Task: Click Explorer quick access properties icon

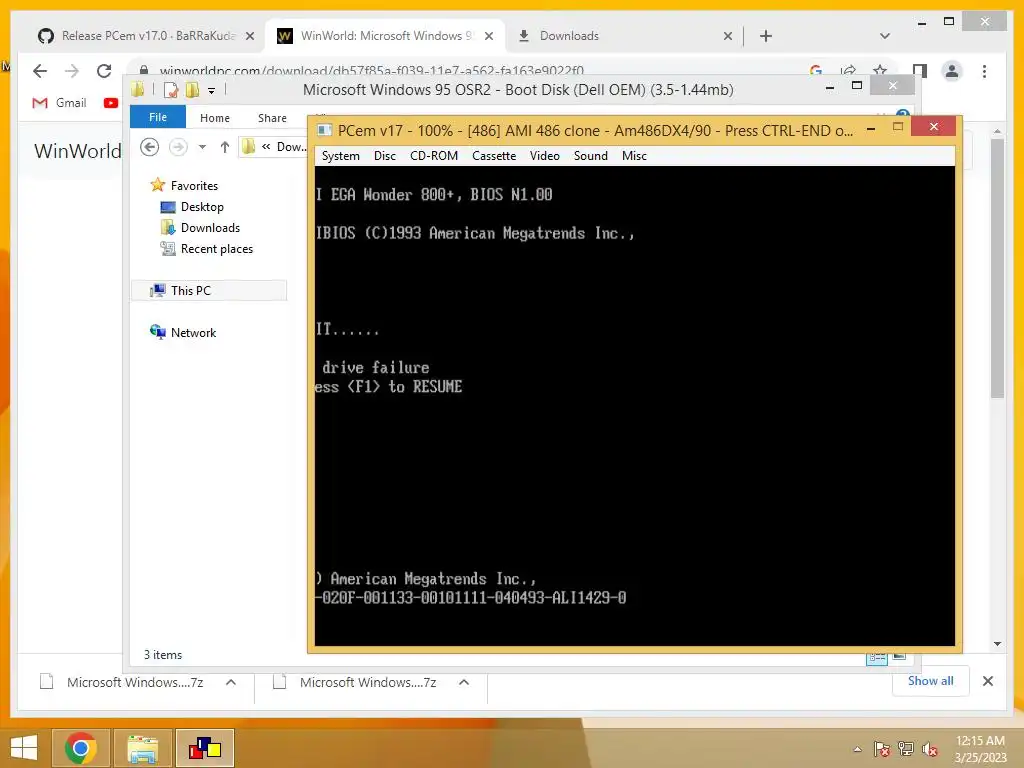Action: [x=171, y=89]
